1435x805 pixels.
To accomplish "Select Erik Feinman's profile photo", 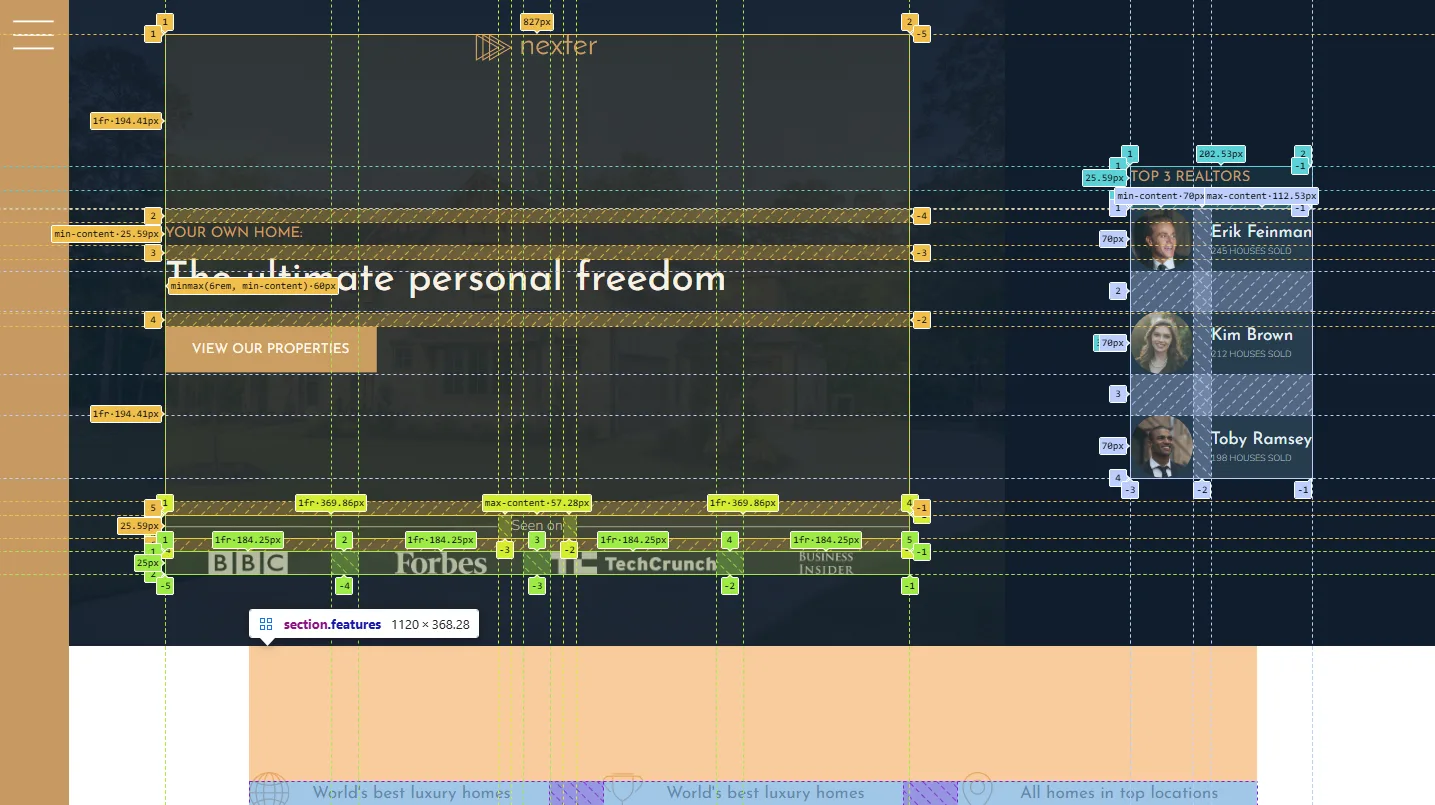I will tap(1162, 240).
